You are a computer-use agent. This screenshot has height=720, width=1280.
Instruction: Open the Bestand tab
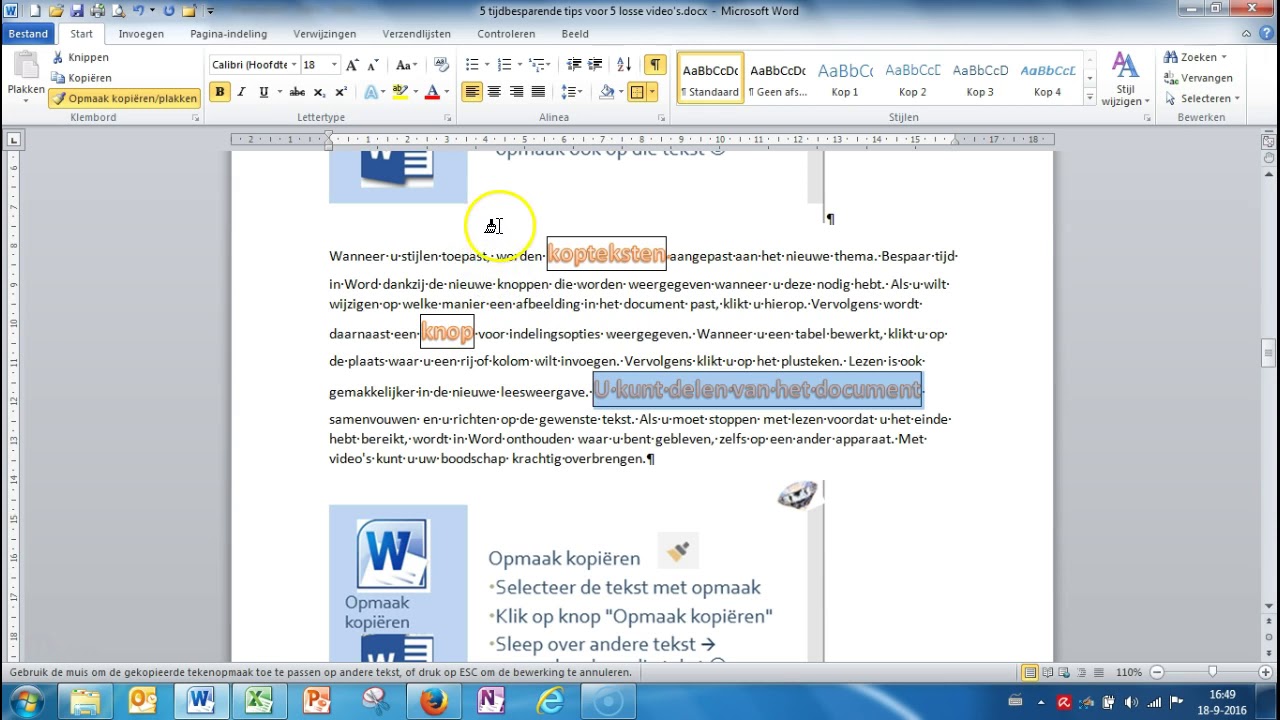coord(28,34)
